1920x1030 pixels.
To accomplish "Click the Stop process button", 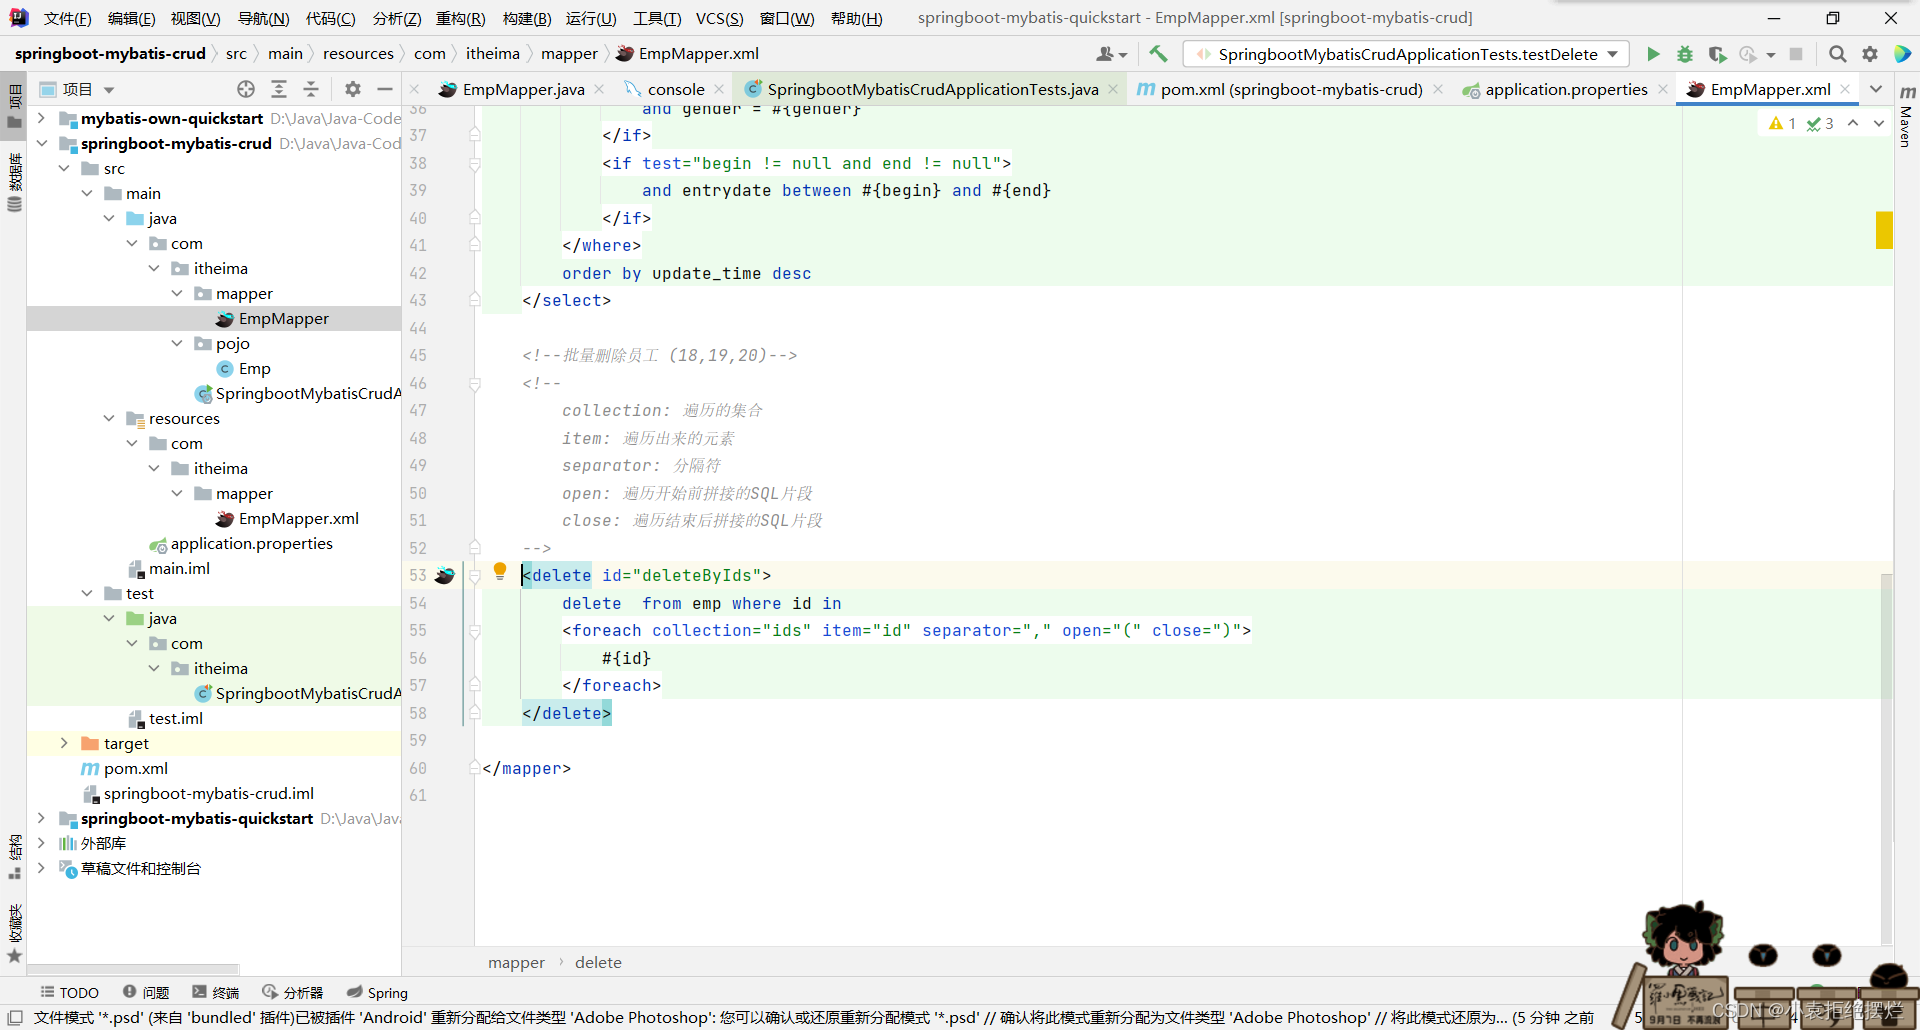I will click(x=1796, y=54).
